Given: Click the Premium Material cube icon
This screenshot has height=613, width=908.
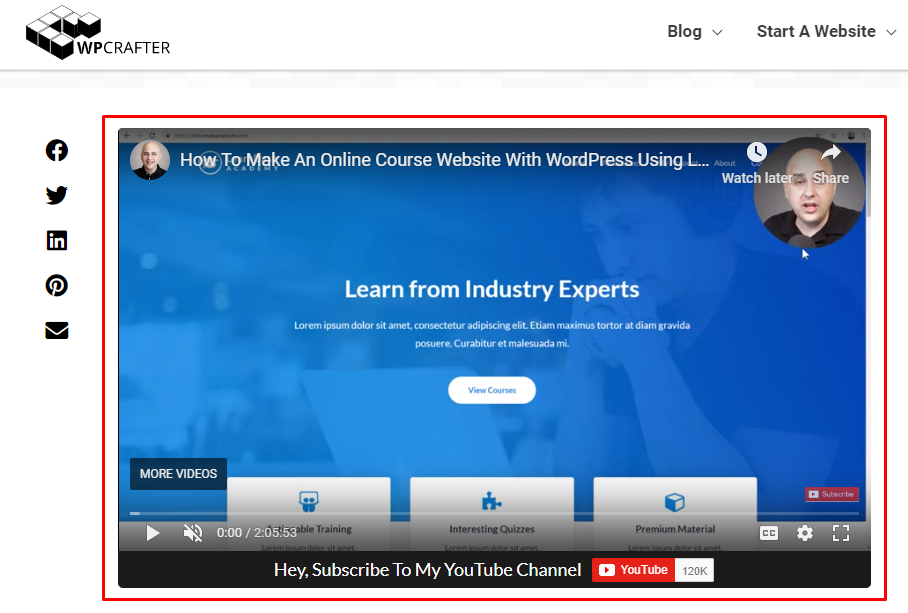Looking at the screenshot, I should 675,501.
